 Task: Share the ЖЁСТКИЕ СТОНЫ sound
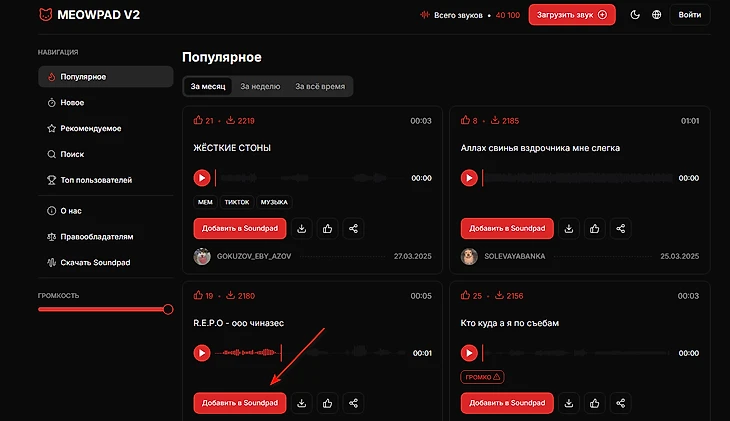(x=354, y=229)
